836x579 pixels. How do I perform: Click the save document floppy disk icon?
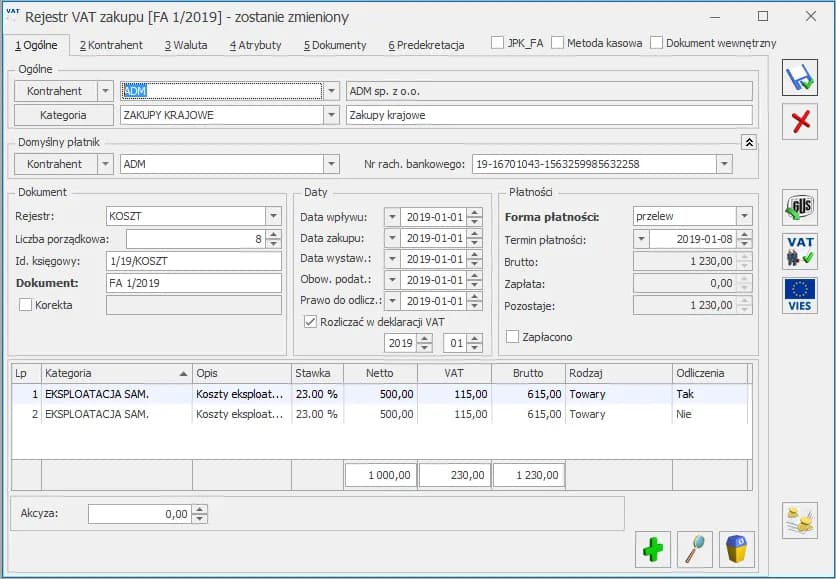click(x=799, y=78)
